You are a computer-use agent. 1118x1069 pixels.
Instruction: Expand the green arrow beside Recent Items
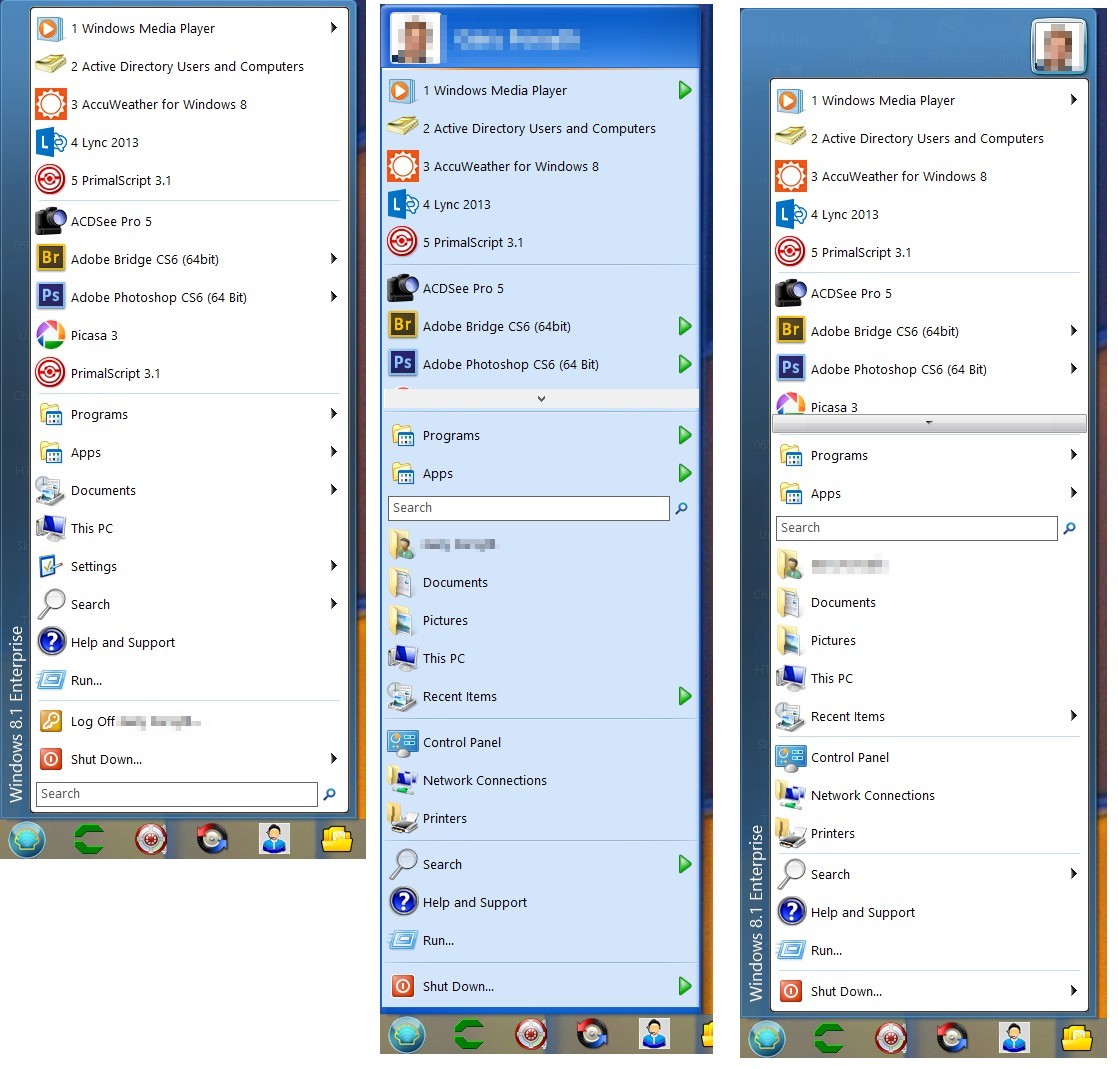(x=684, y=697)
